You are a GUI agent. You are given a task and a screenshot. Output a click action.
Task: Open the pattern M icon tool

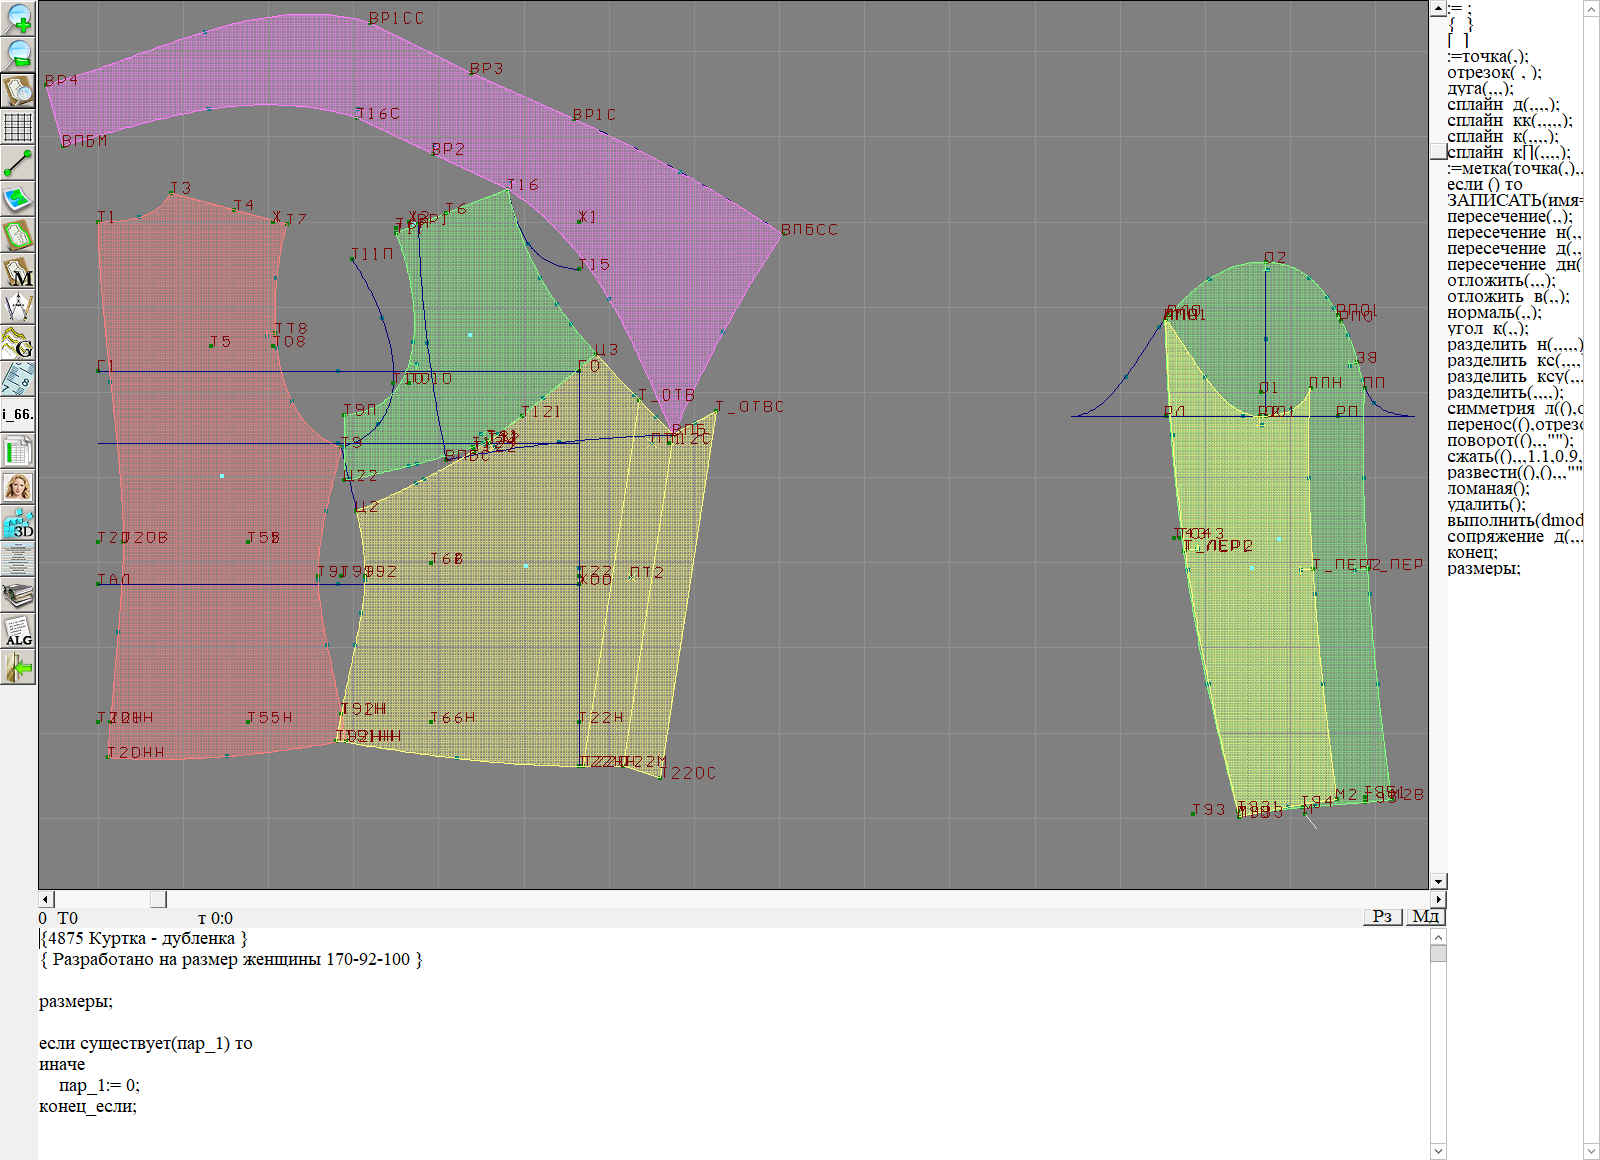pyautogui.click(x=18, y=271)
